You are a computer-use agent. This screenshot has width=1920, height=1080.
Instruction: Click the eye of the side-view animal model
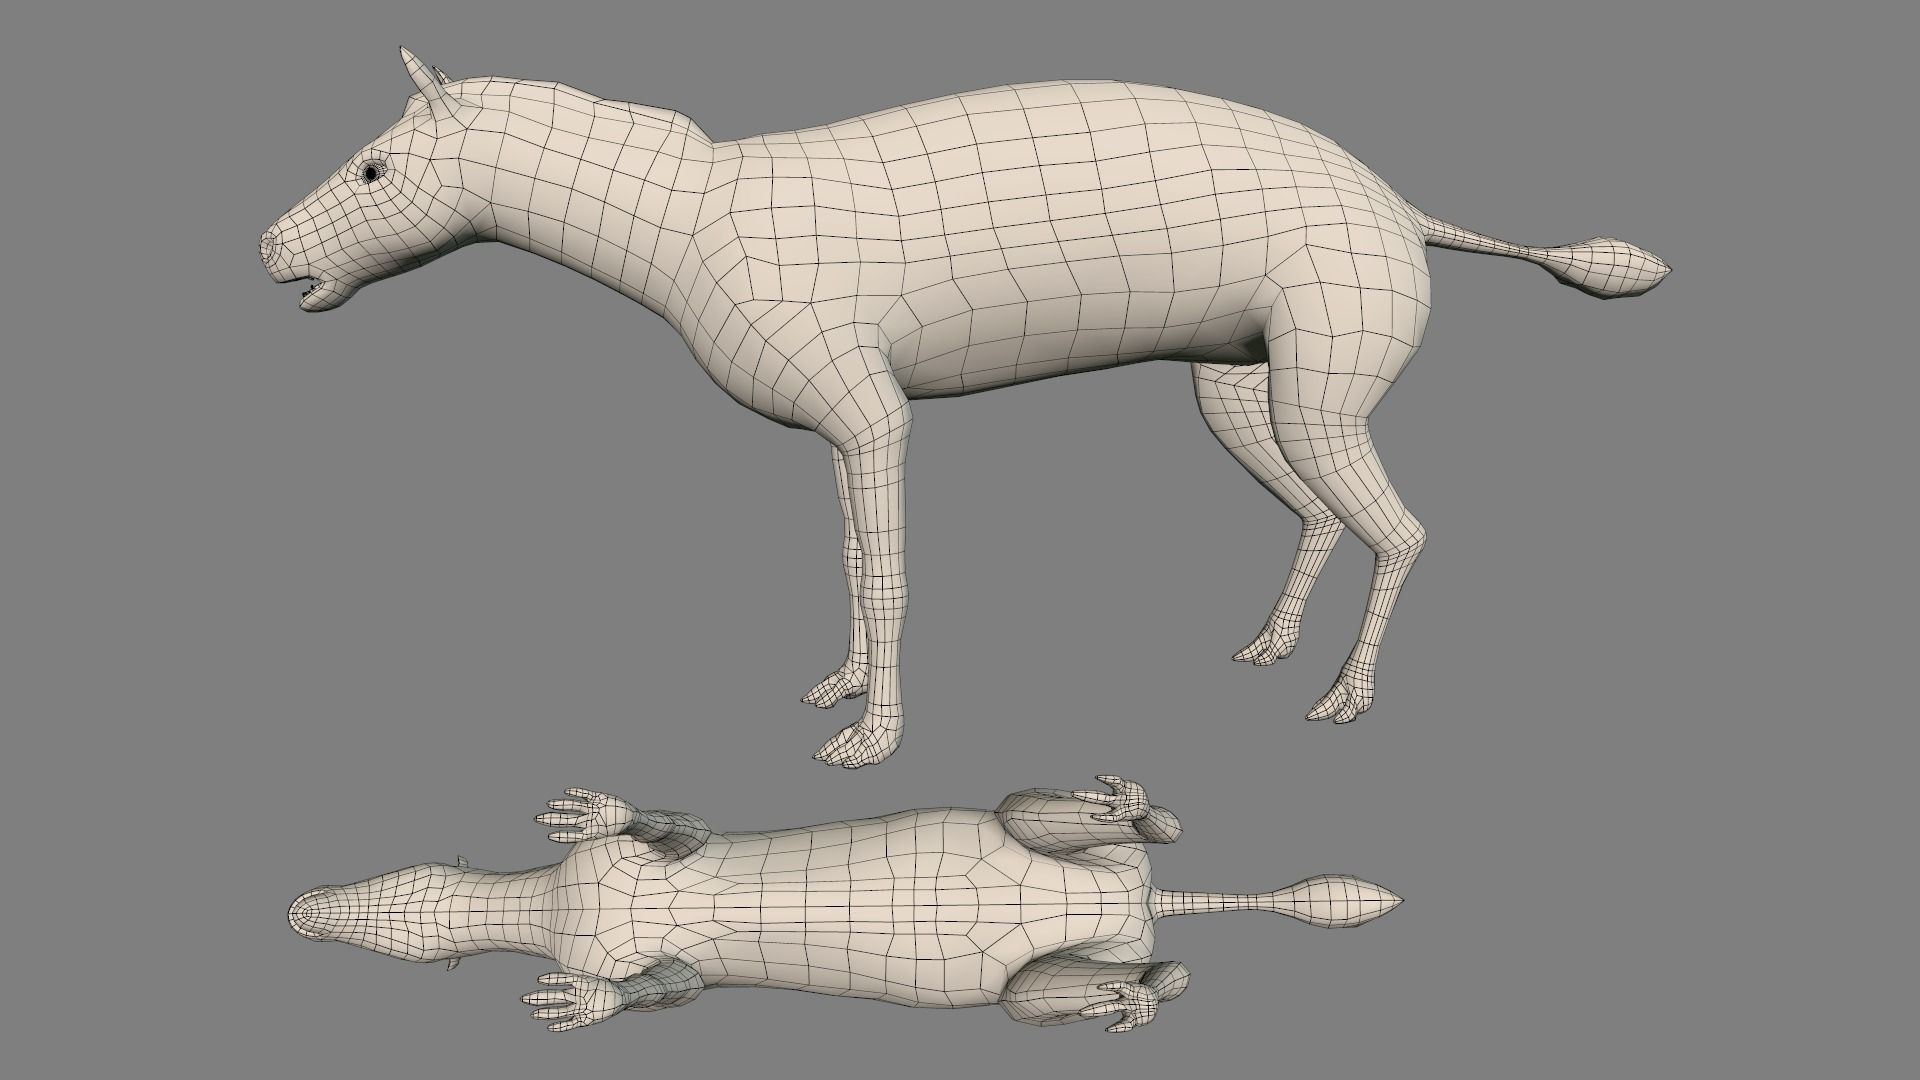[370, 173]
